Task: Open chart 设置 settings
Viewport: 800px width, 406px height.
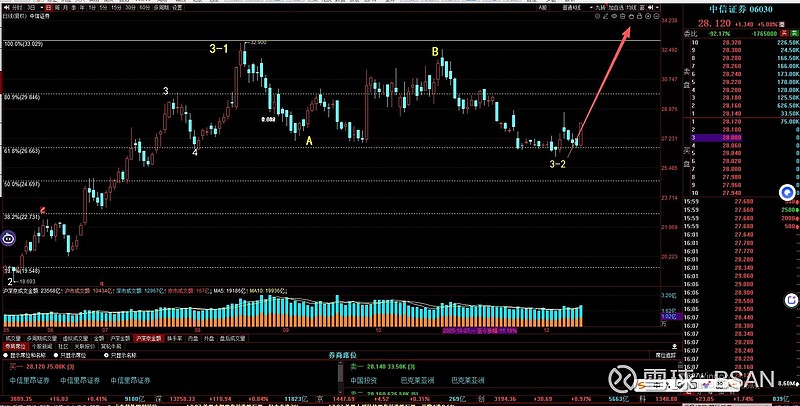Action: [x=177, y=8]
